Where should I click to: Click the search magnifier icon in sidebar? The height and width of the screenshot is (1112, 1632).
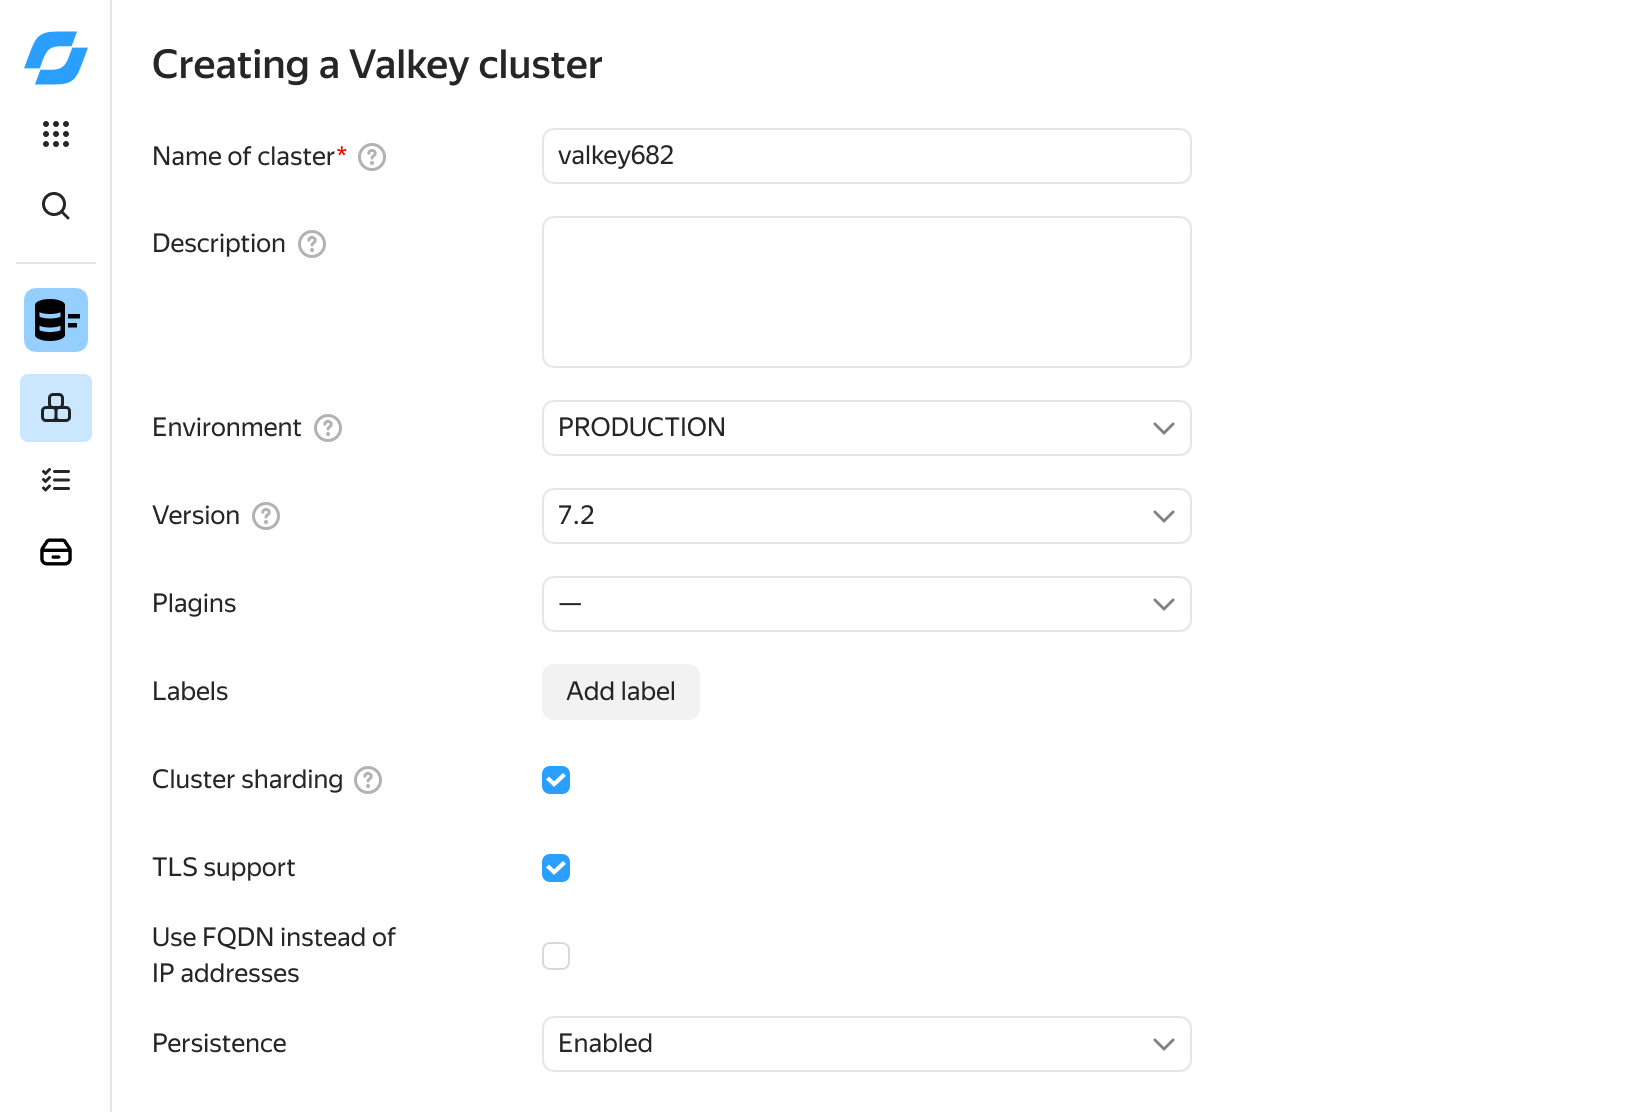pyautogui.click(x=56, y=206)
